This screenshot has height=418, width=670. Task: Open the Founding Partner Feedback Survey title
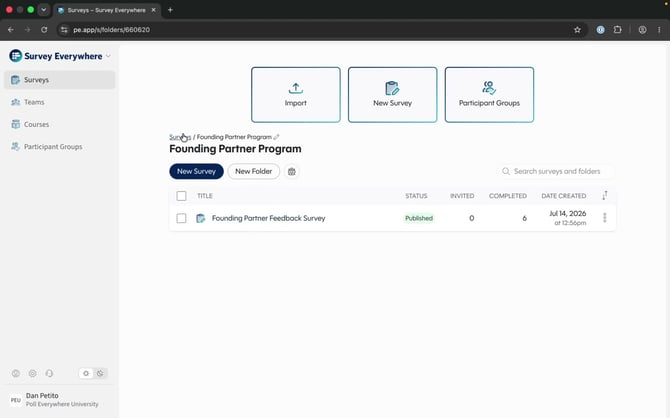coord(268,218)
